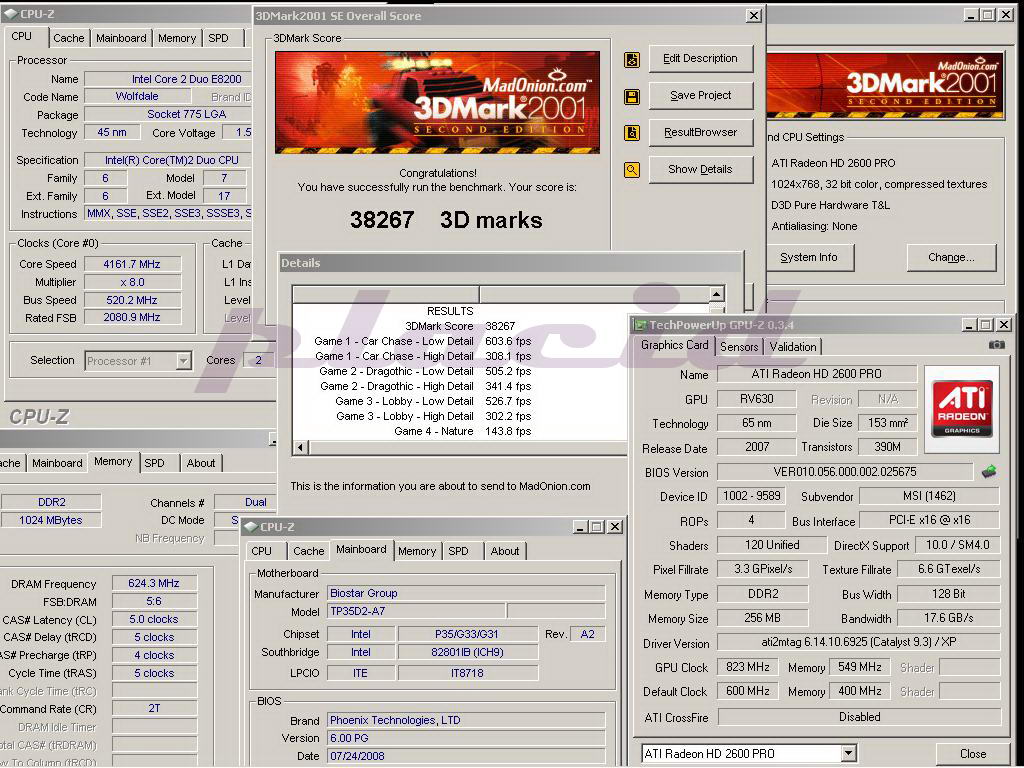Open About tab in CPU-Z Mainboard window
Screen dimensions: 1024x768
point(505,551)
